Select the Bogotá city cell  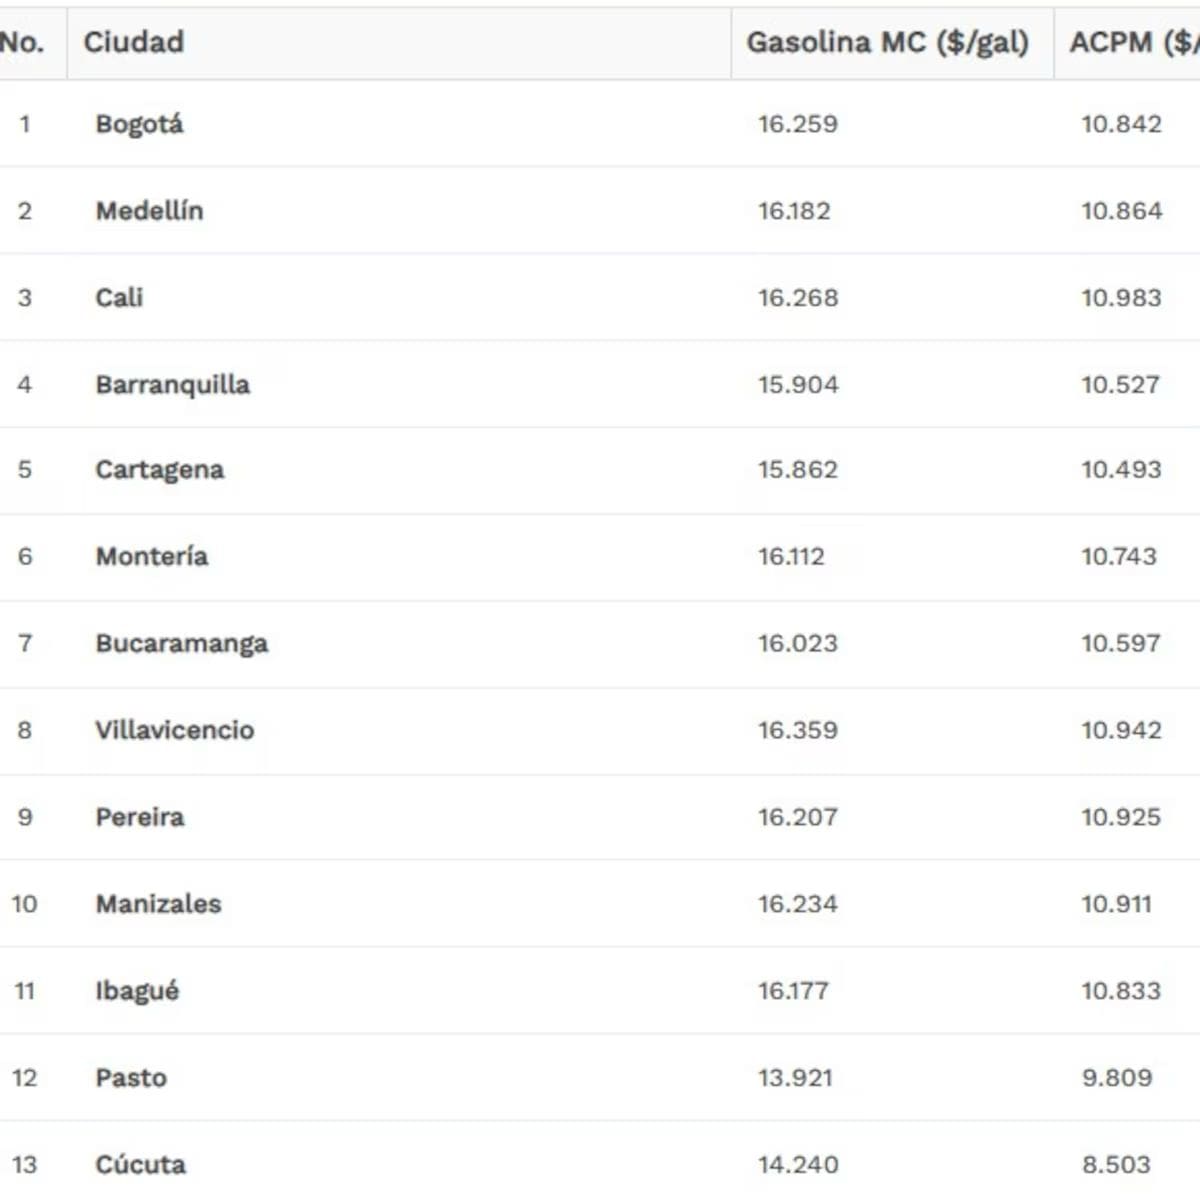point(139,124)
